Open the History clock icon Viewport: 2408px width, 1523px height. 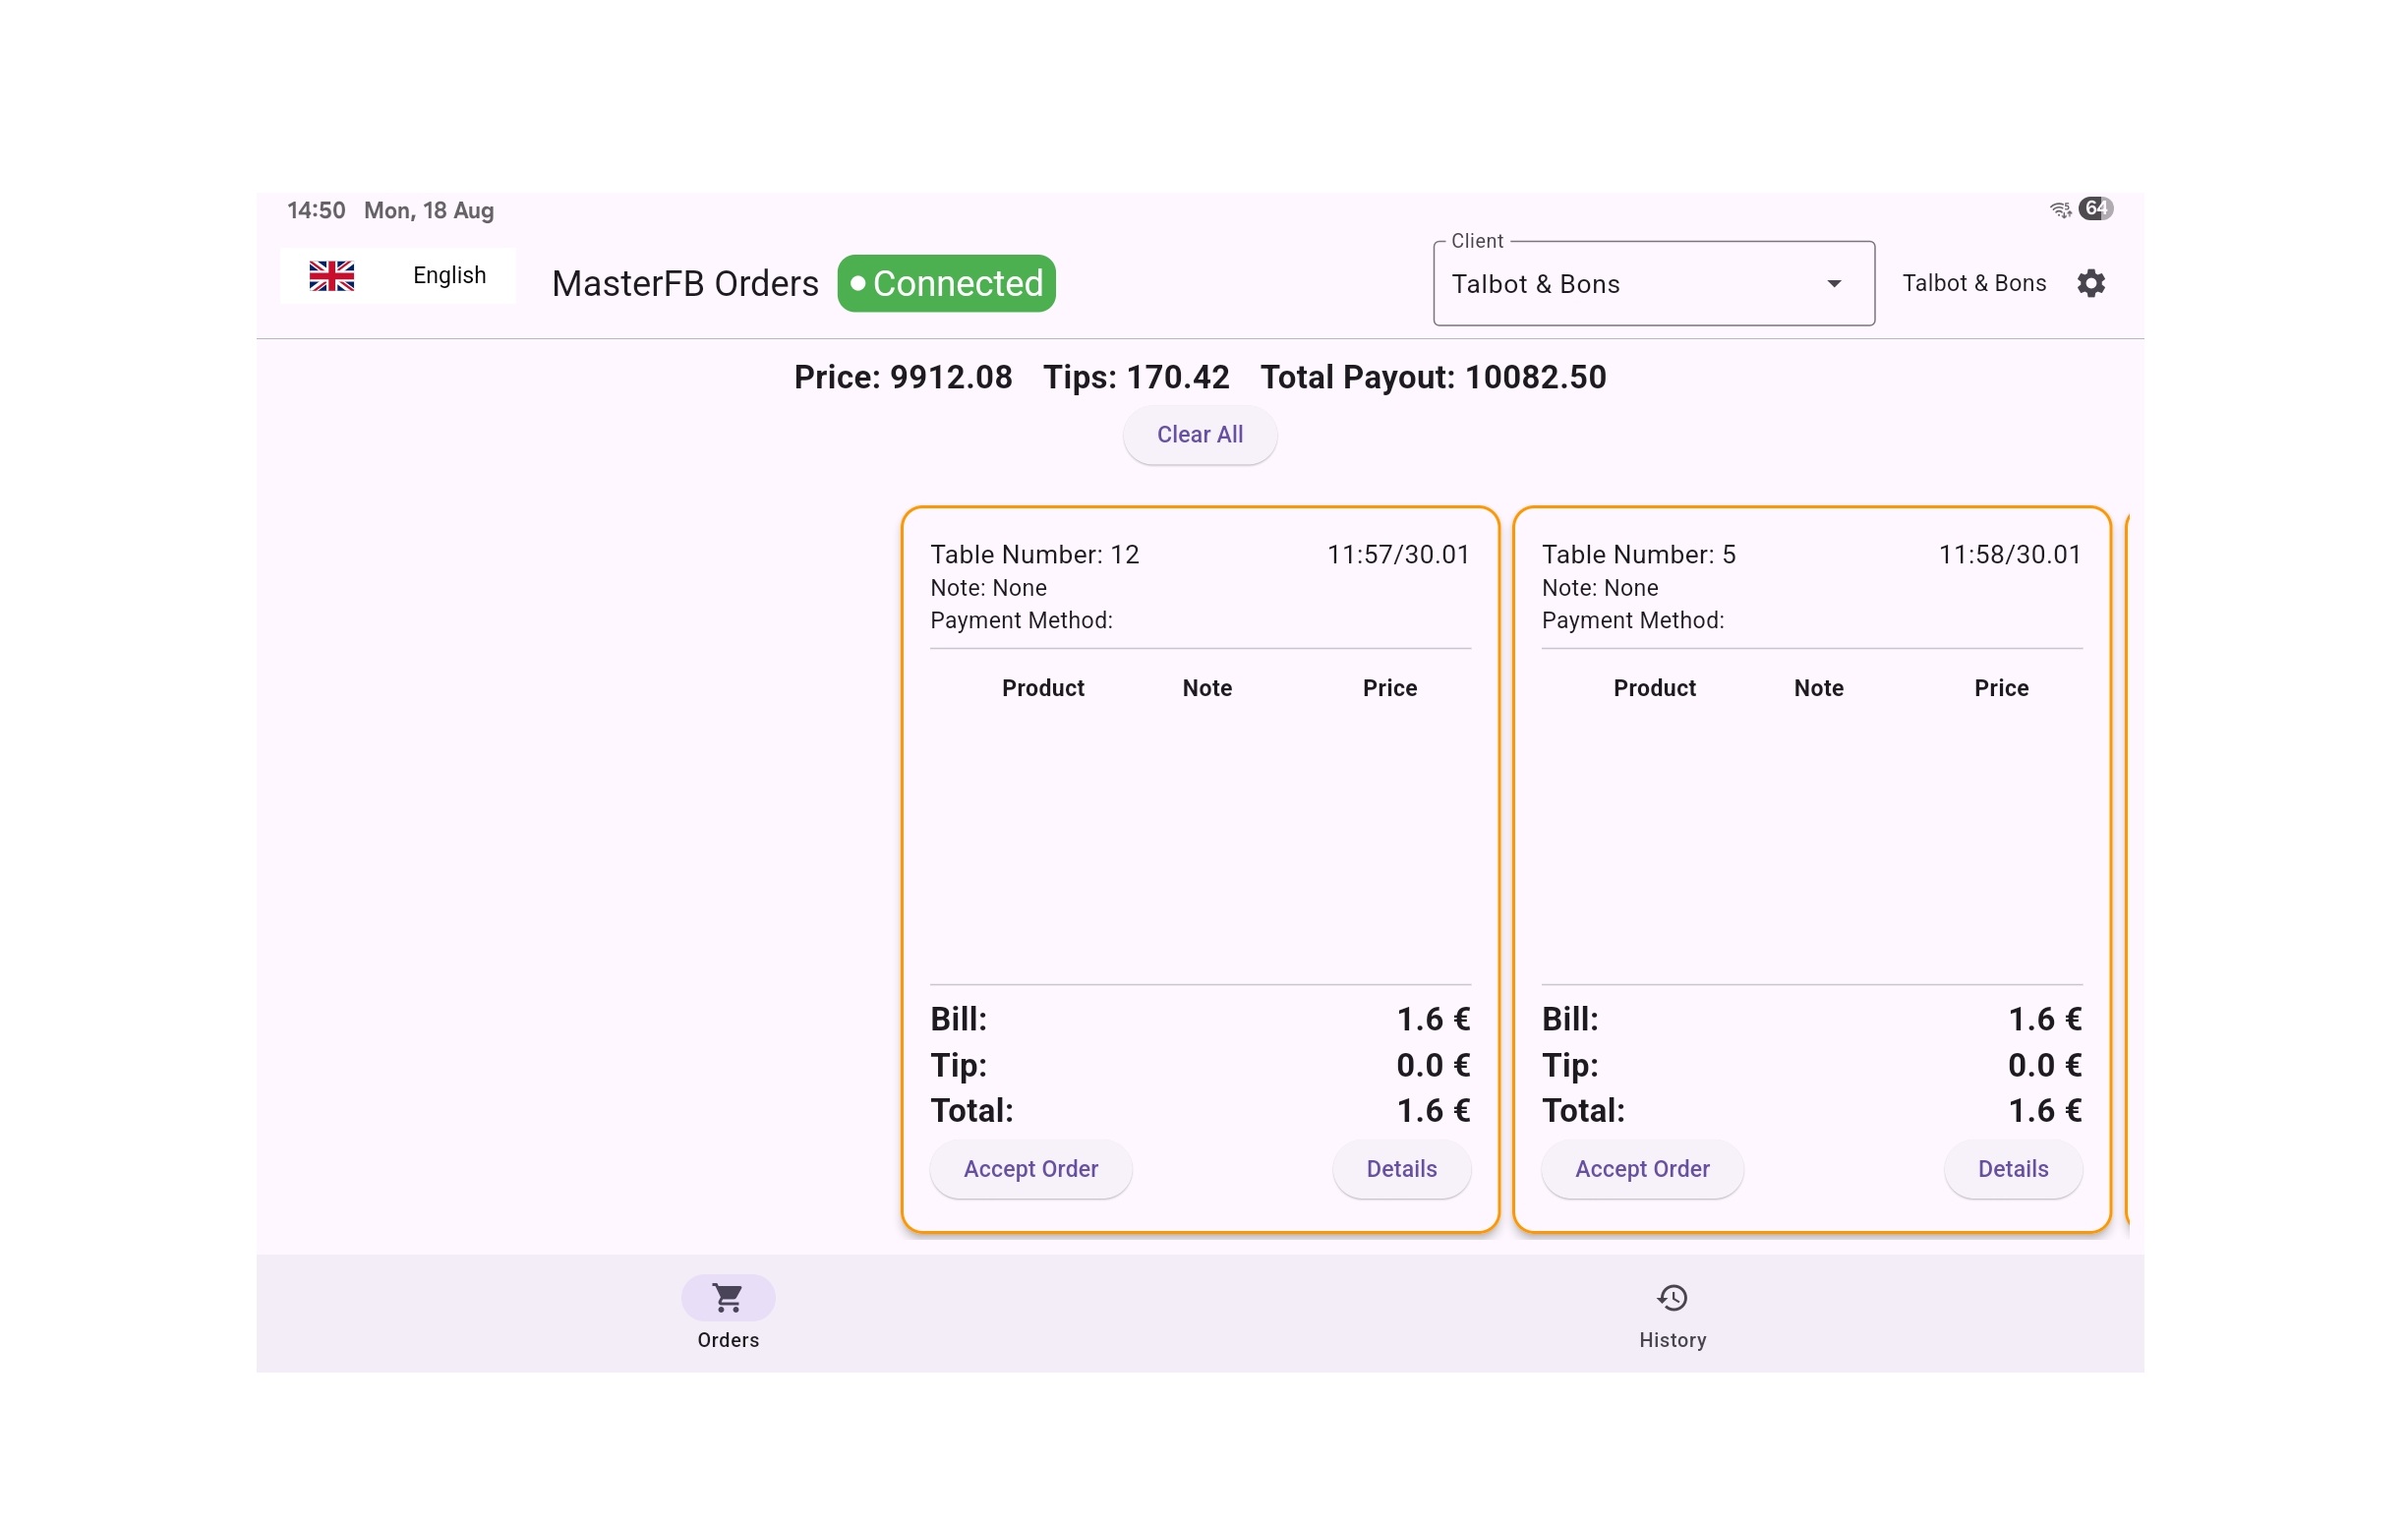pyautogui.click(x=1671, y=1298)
